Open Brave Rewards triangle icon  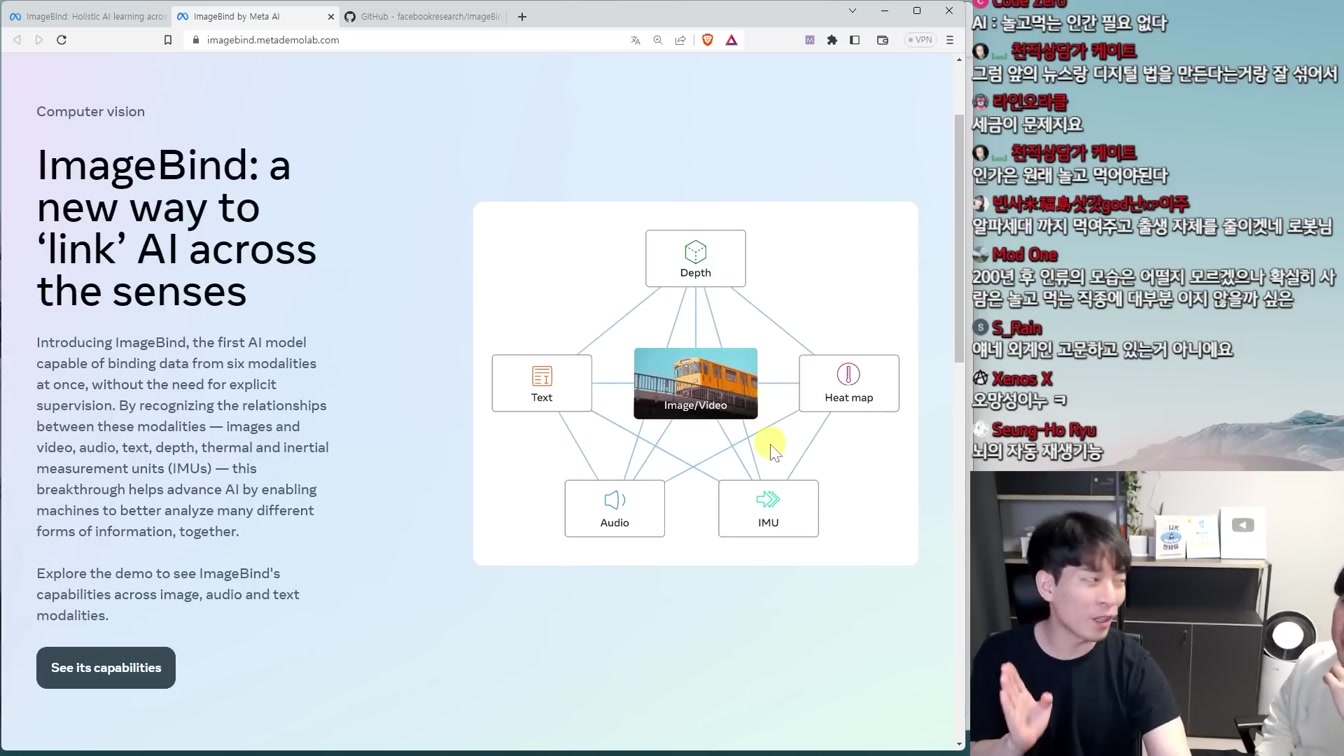[x=732, y=40]
